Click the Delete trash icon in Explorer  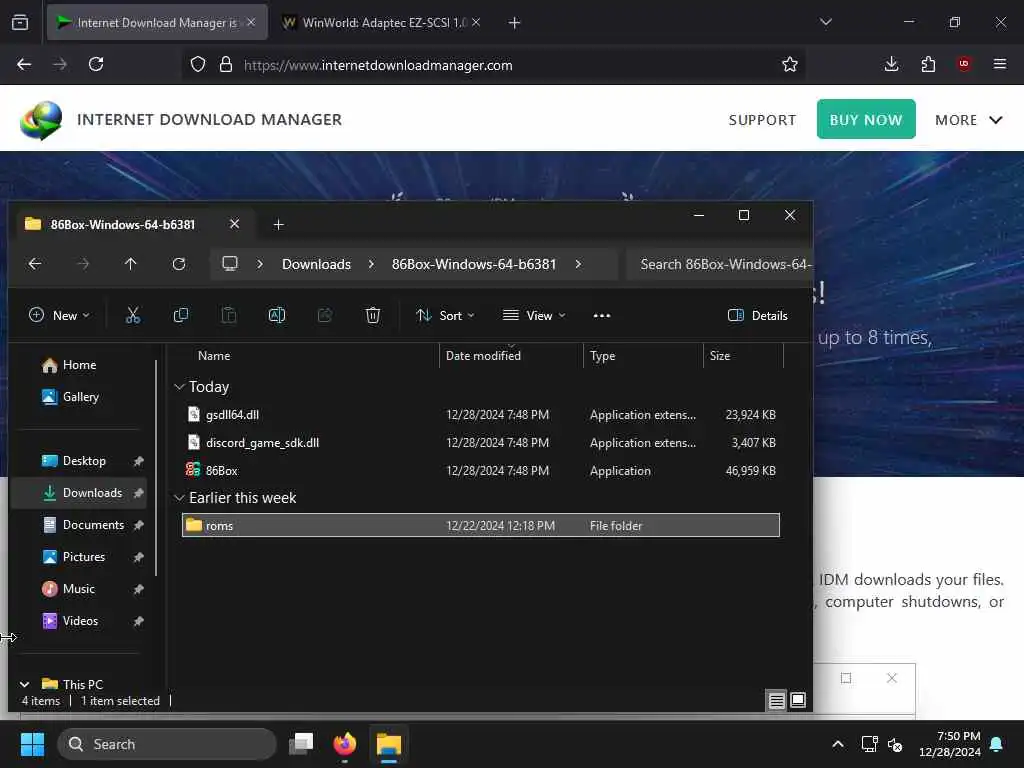(x=373, y=315)
